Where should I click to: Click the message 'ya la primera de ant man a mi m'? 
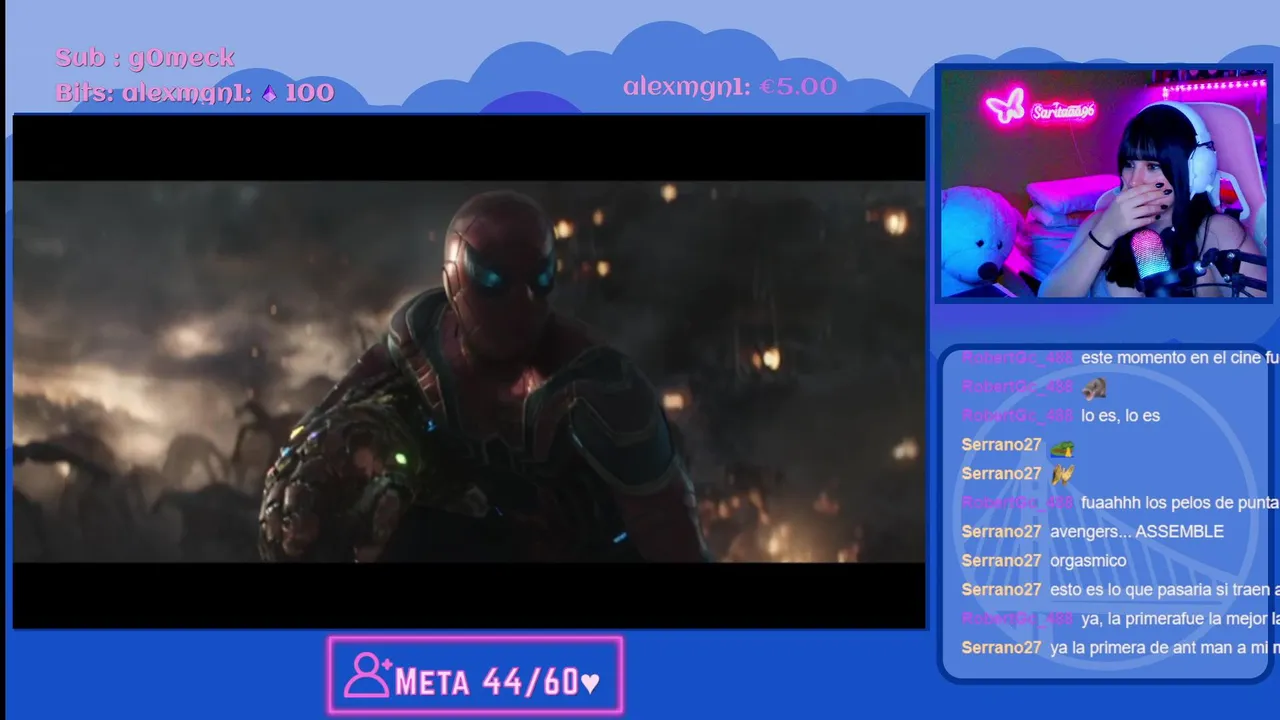point(1164,648)
